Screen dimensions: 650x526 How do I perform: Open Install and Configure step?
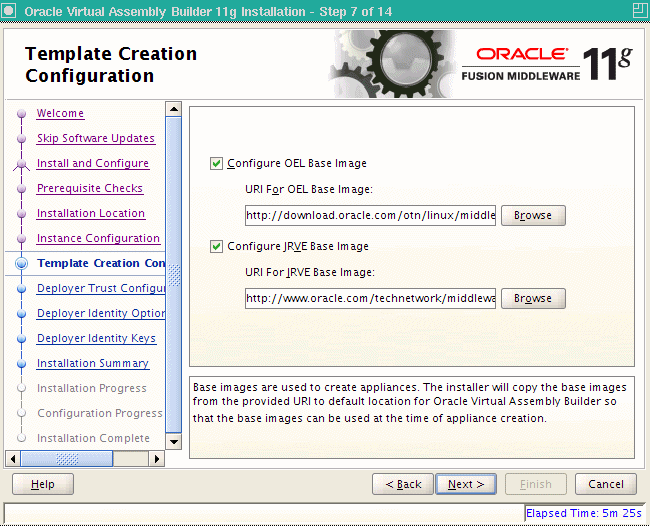pos(93,163)
